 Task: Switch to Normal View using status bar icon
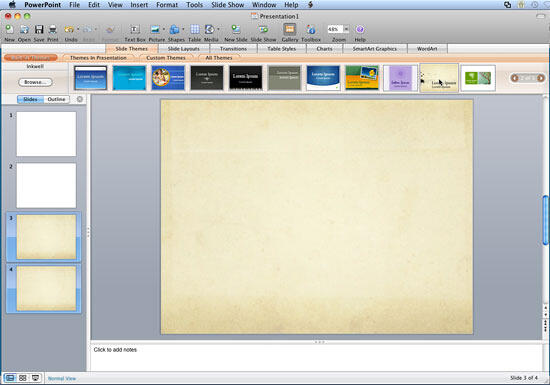[x=10, y=378]
